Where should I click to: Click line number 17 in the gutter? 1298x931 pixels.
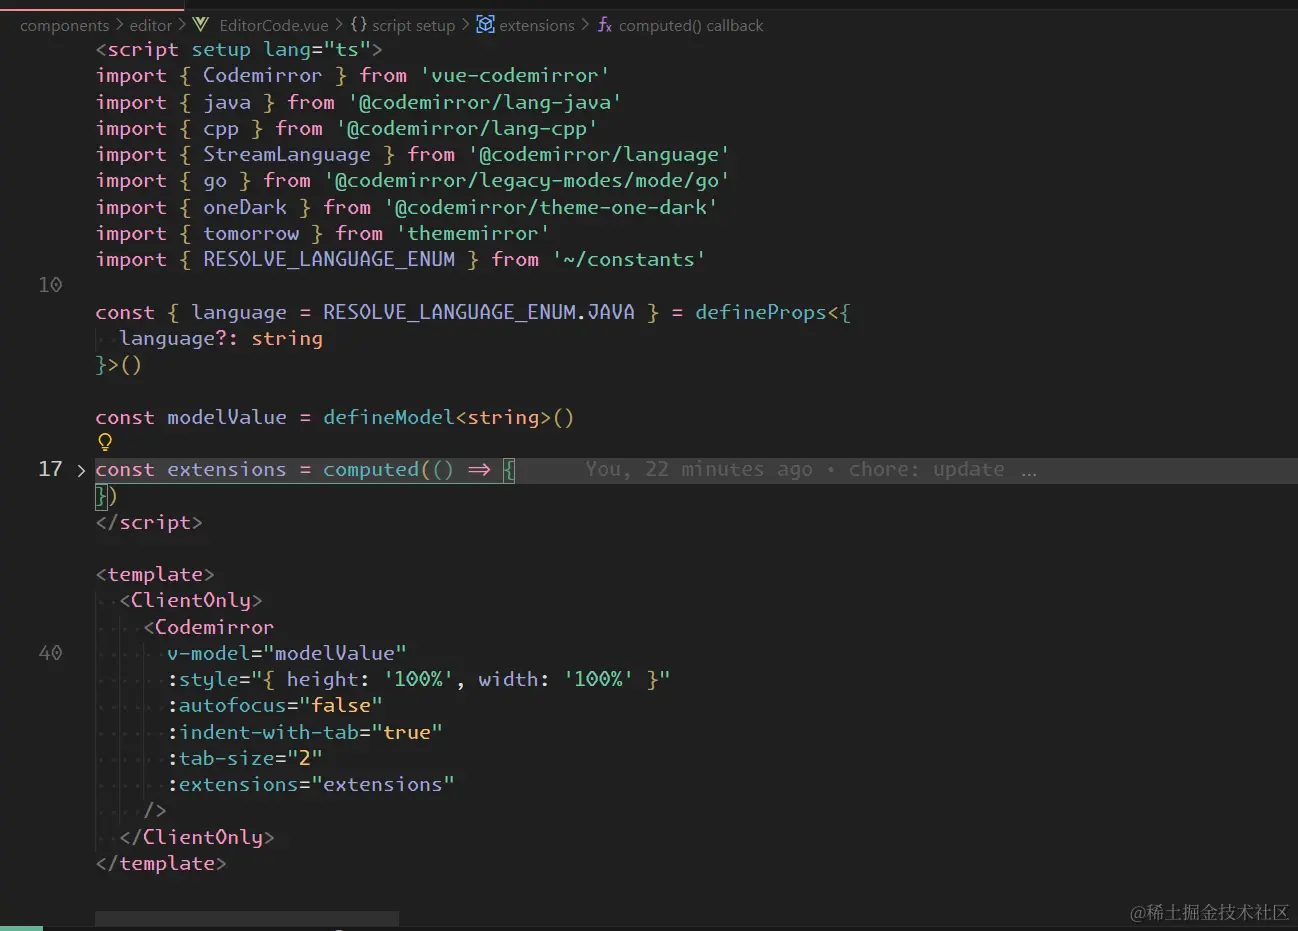pos(50,469)
